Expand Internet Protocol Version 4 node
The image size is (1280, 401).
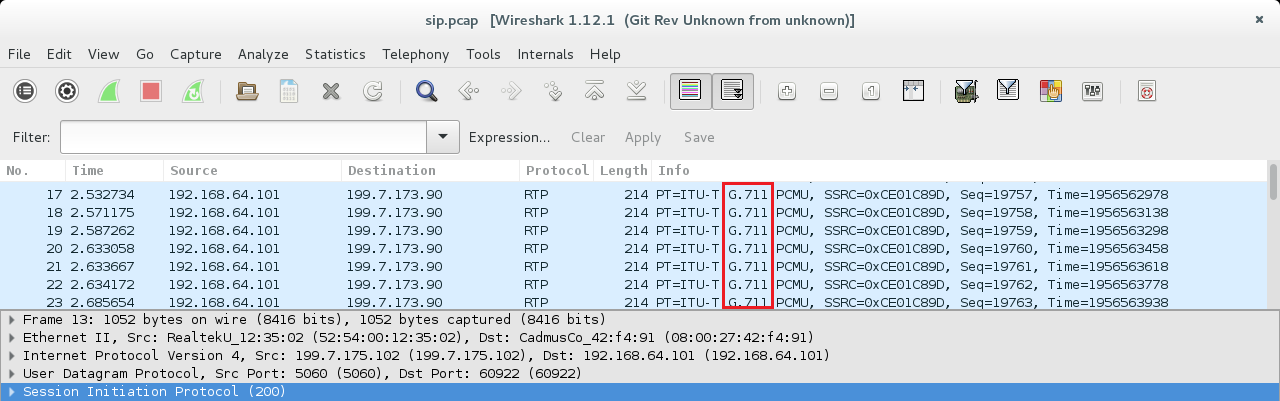11,355
